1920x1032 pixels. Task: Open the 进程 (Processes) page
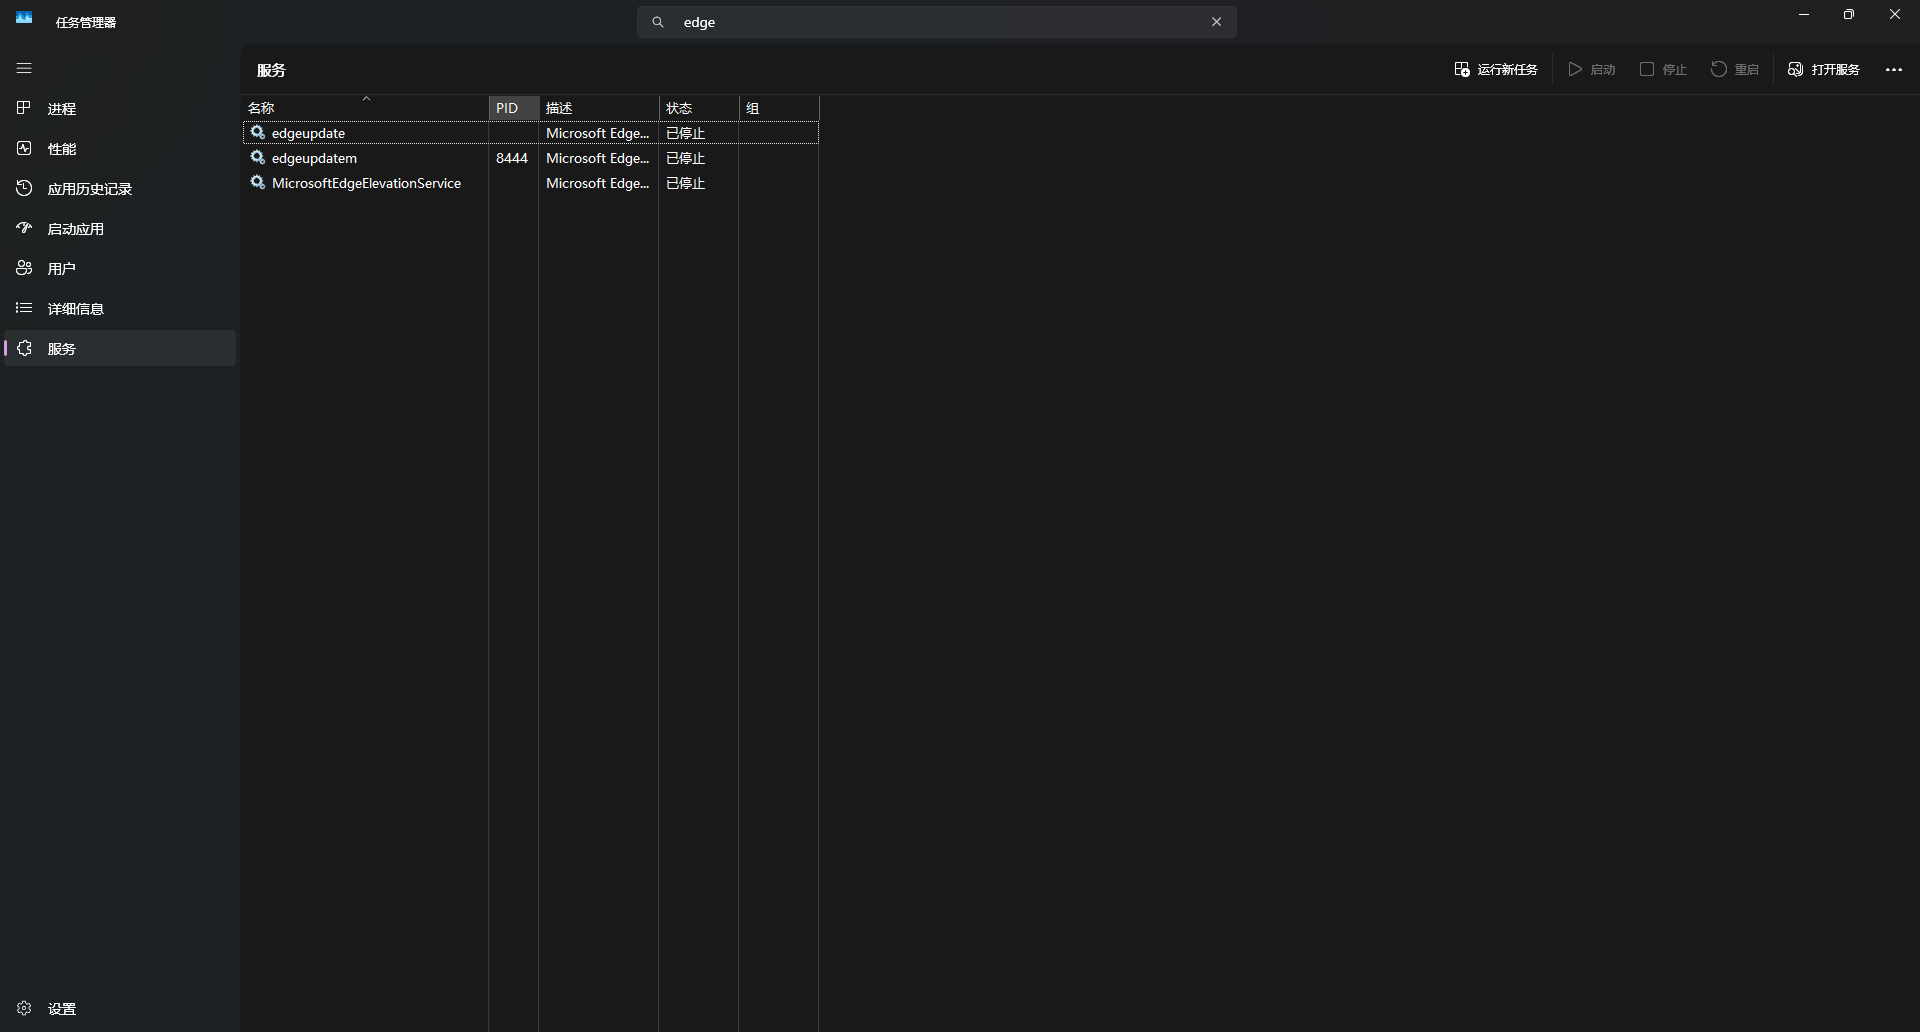(x=120, y=108)
